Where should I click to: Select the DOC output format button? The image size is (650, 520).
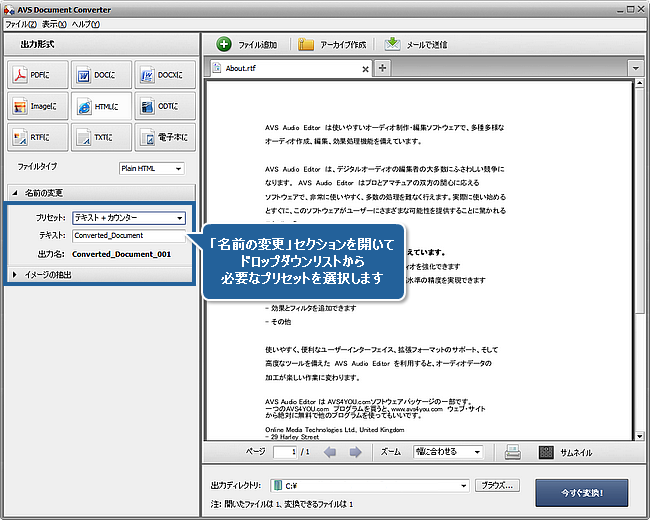pyautogui.click(x=102, y=75)
